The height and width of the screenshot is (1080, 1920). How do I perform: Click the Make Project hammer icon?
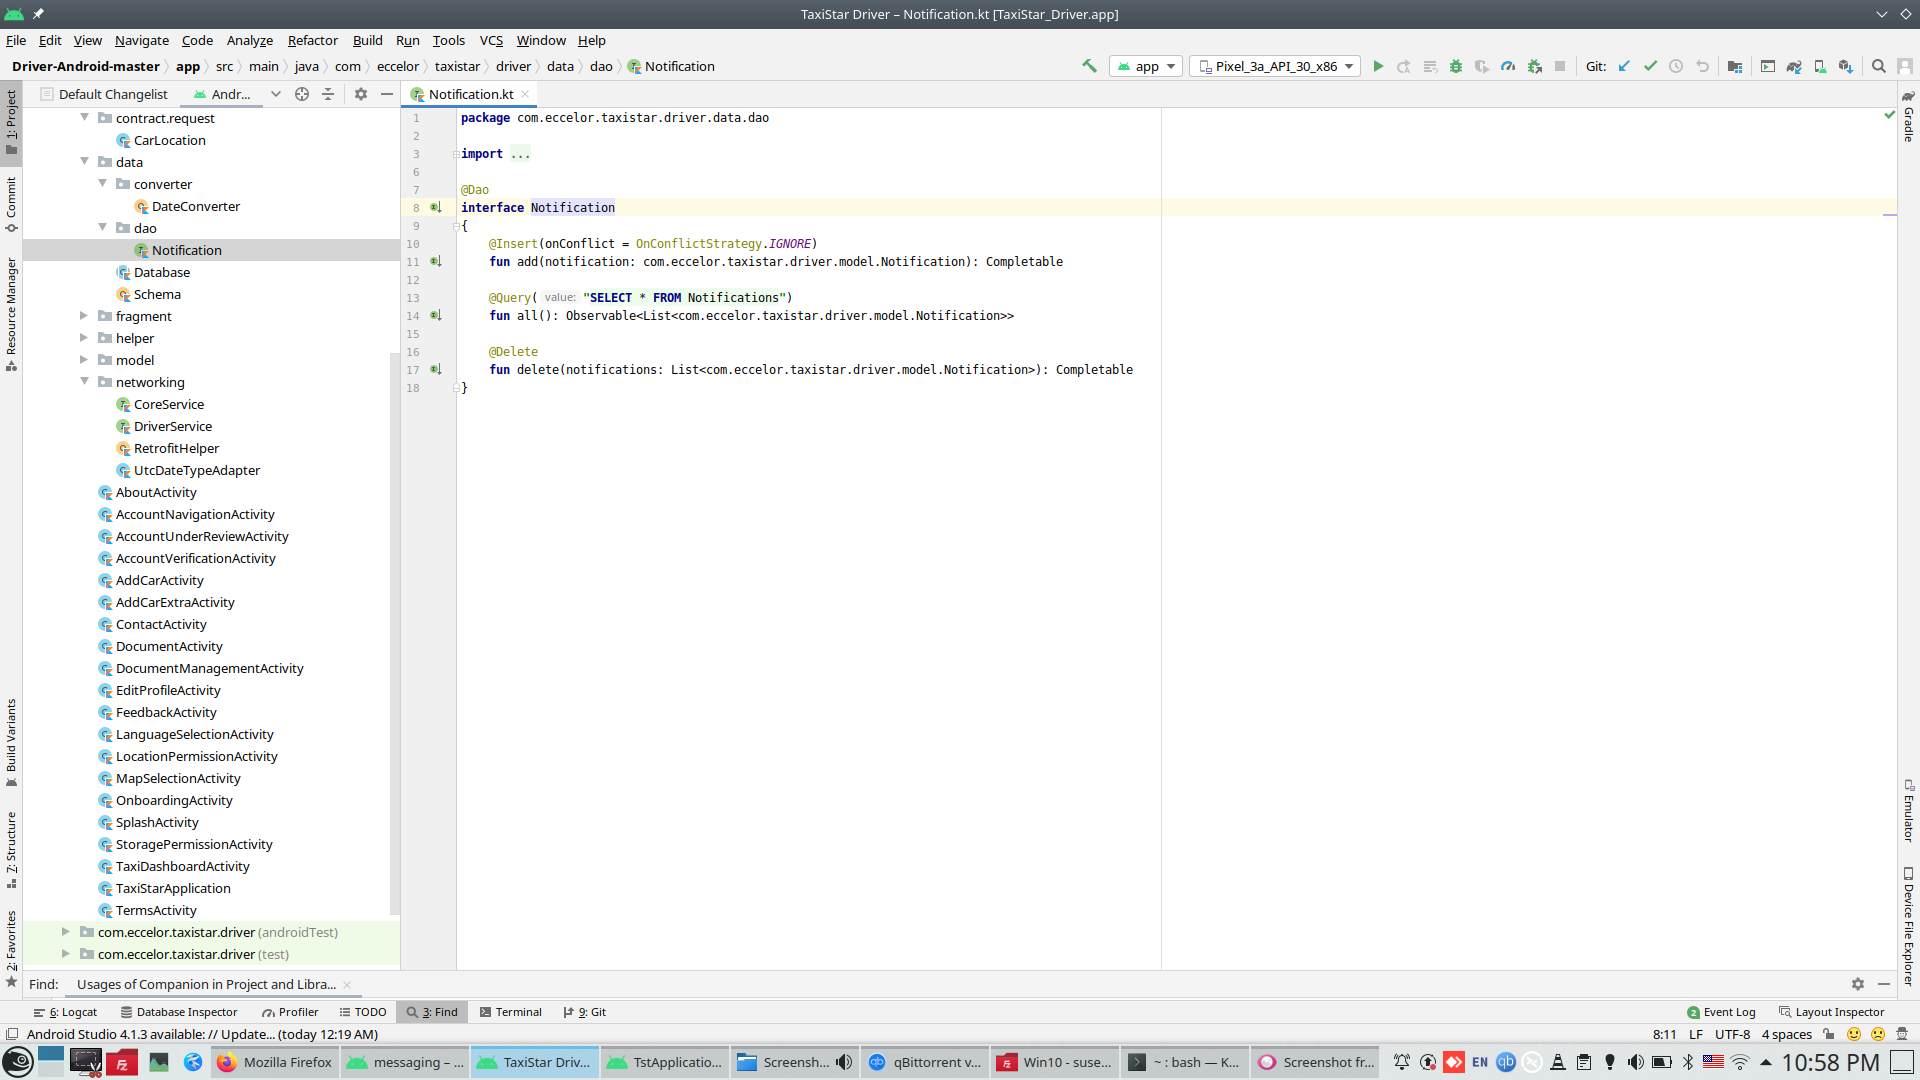[1089, 66]
